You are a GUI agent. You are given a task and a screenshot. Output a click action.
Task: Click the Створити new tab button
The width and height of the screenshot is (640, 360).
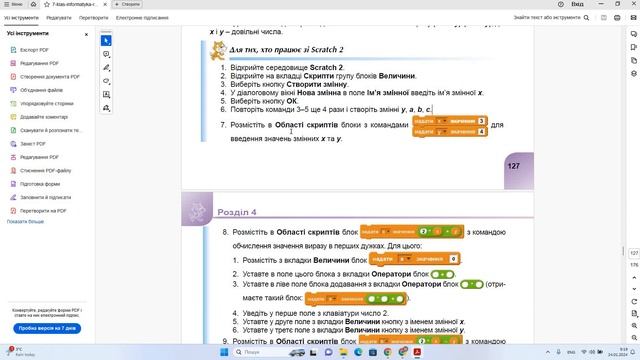127,4
